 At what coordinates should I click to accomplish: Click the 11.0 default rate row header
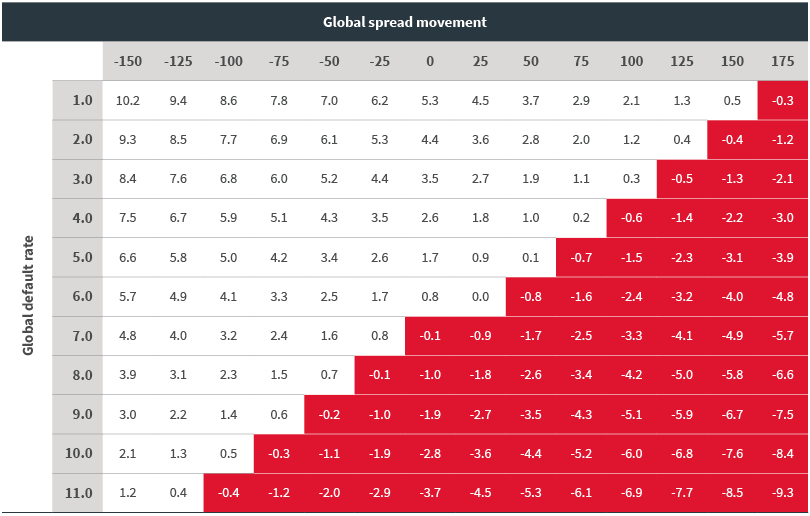click(x=79, y=493)
